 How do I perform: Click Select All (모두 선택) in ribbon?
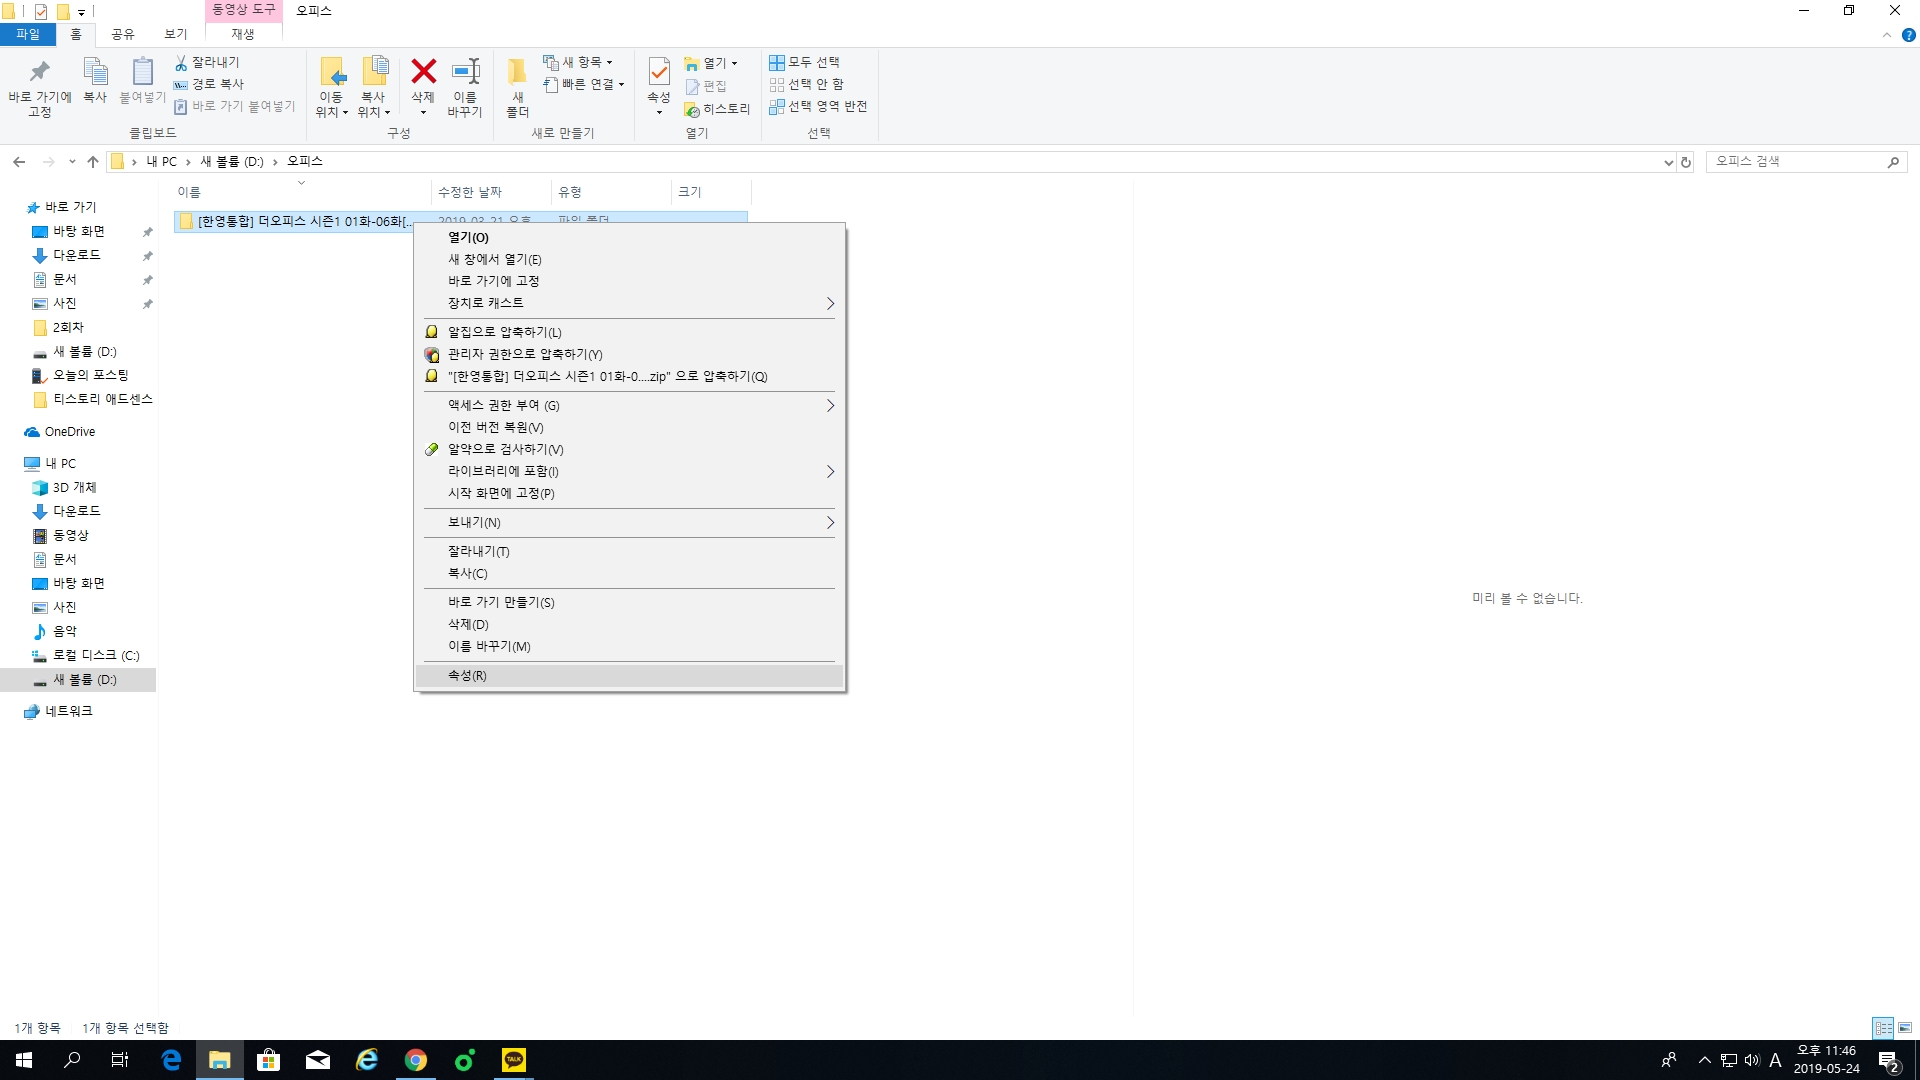tap(805, 62)
